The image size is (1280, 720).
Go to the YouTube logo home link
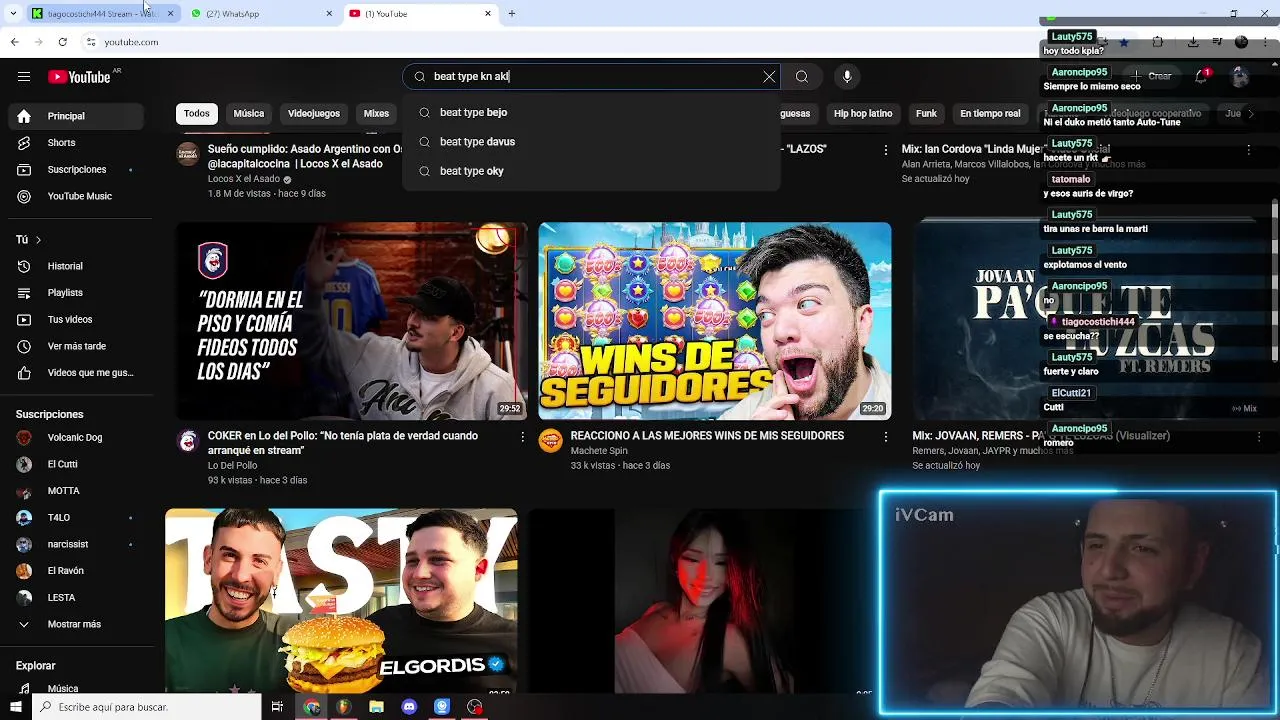click(x=79, y=77)
